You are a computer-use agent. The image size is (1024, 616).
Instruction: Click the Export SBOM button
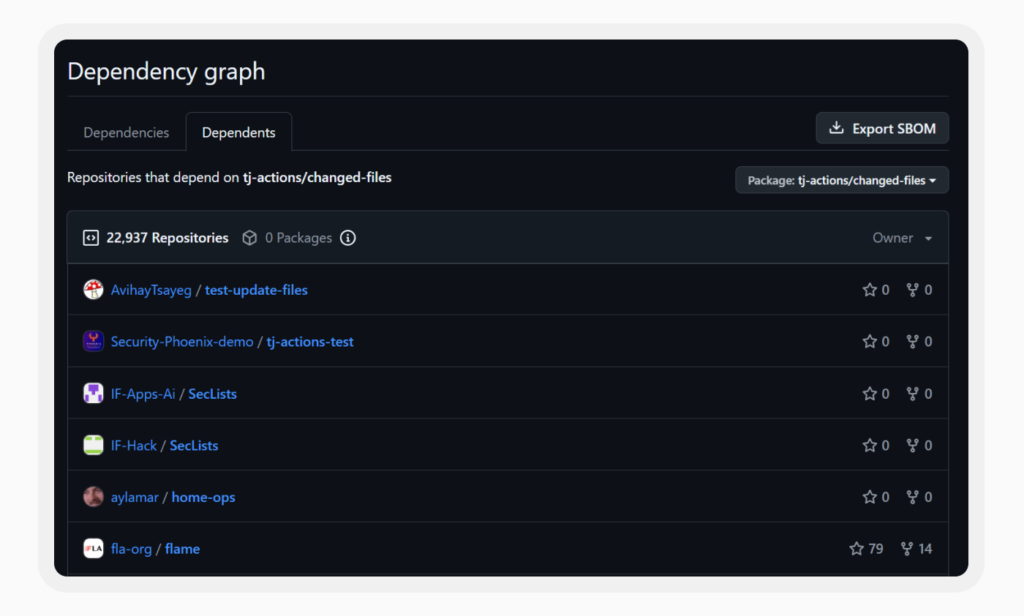click(x=882, y=128)
